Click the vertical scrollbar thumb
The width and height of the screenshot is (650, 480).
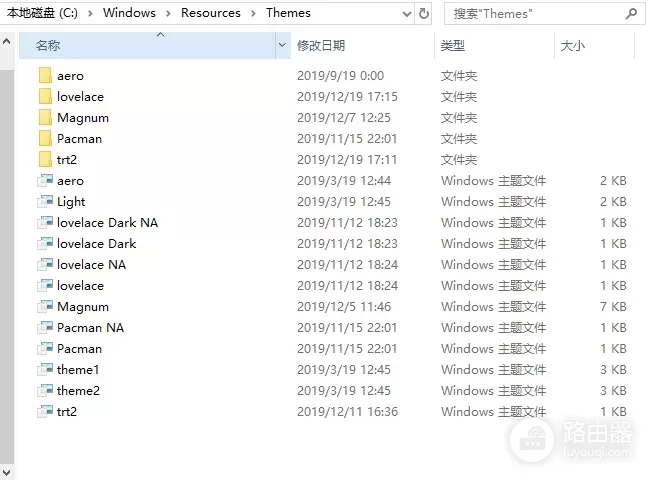tap(7, 267)
